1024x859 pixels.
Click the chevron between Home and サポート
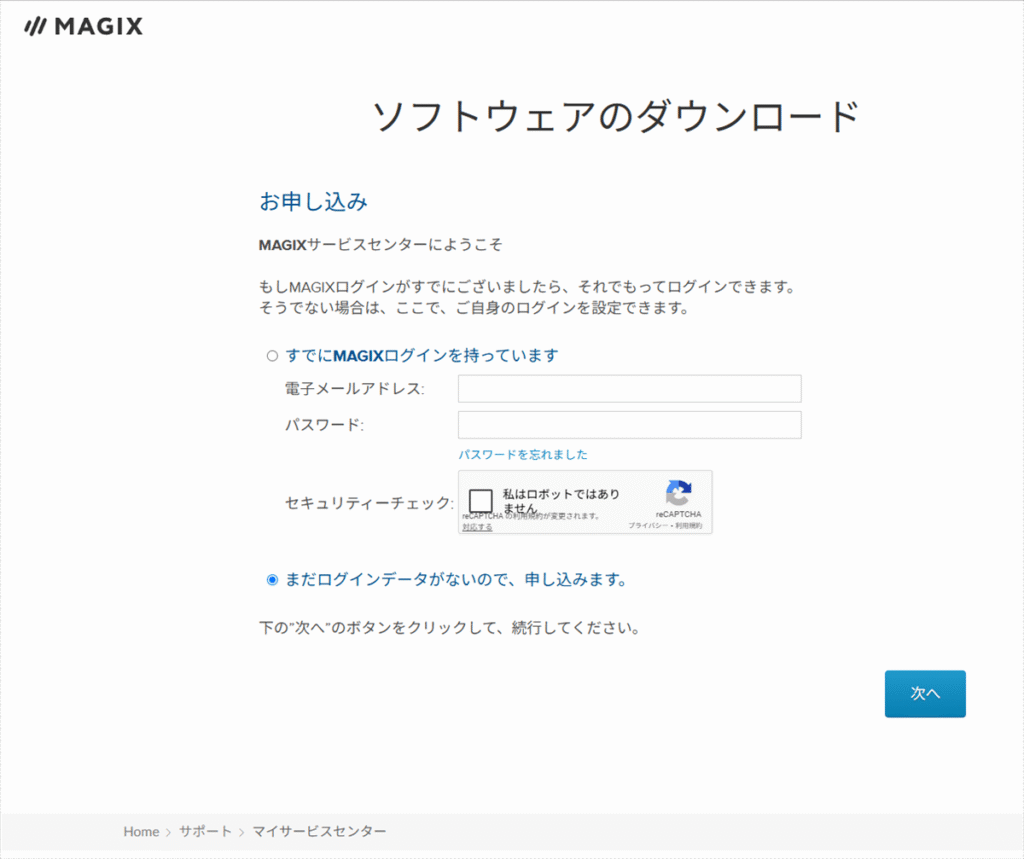click(169, 832)
